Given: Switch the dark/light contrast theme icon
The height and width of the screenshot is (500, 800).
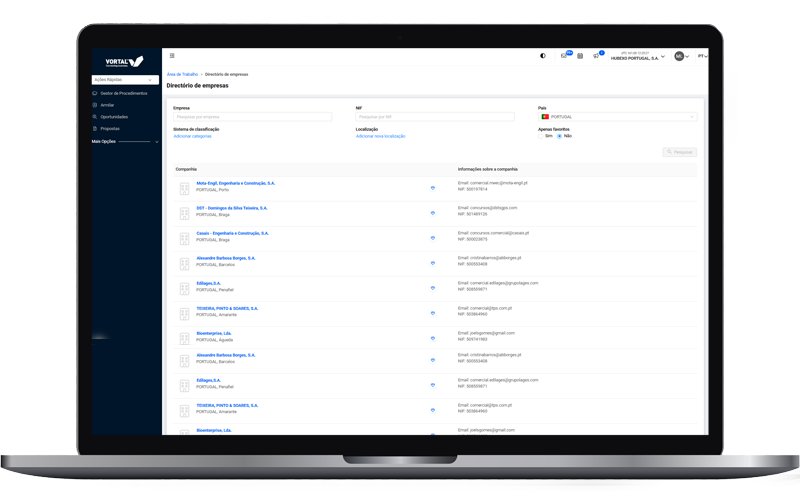Looking at the screenshot, I should click(x=543, y=56).
